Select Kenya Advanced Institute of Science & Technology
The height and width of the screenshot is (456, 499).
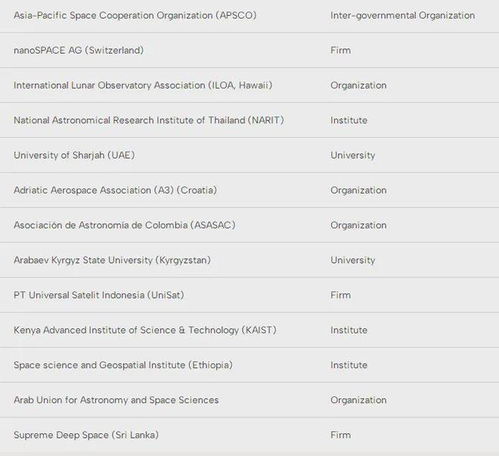pos(126,330)
